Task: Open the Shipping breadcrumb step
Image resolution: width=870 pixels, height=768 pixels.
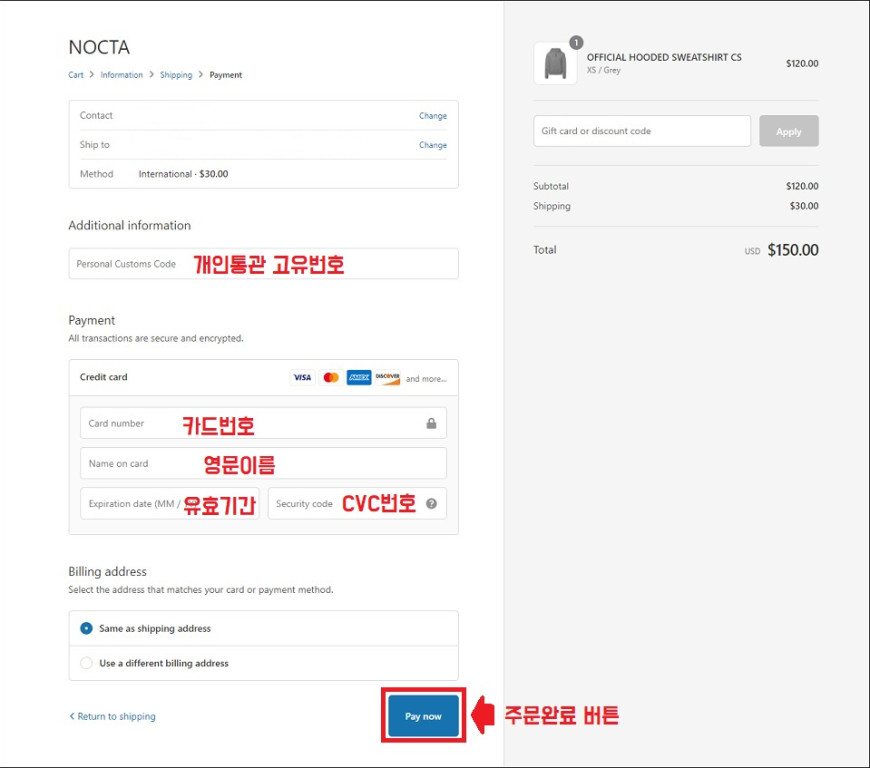Action: (176, 75)
